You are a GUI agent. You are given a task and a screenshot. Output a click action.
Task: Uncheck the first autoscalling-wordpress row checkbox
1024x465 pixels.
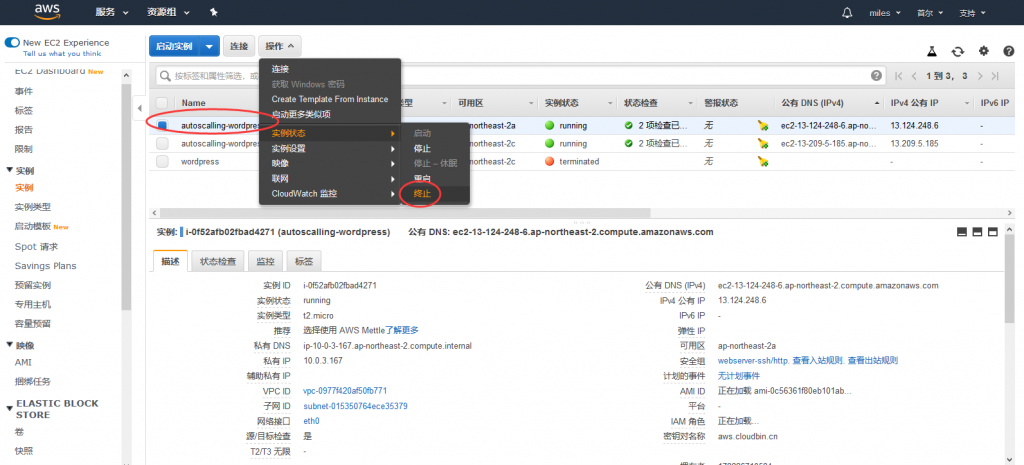point(162,125)
